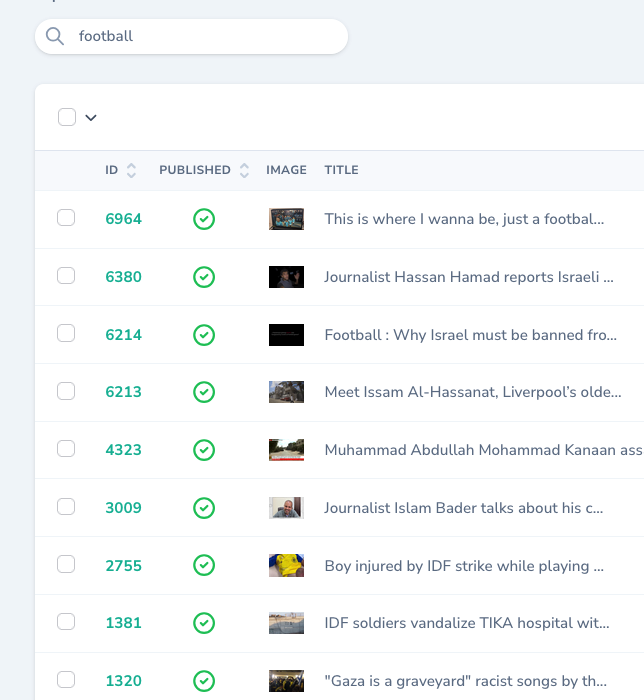Viewport: 644px width, 700px height.
Task: Click published checkmark icon for 2755
Action: click(204, 566)
